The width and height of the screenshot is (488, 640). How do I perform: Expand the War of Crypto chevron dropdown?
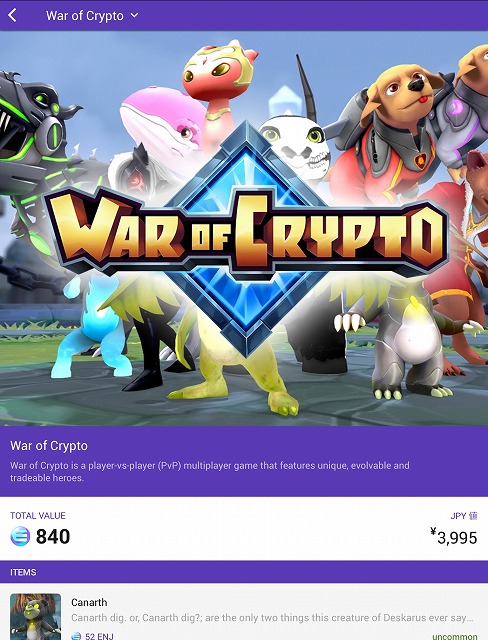click(x=134, y=16)
